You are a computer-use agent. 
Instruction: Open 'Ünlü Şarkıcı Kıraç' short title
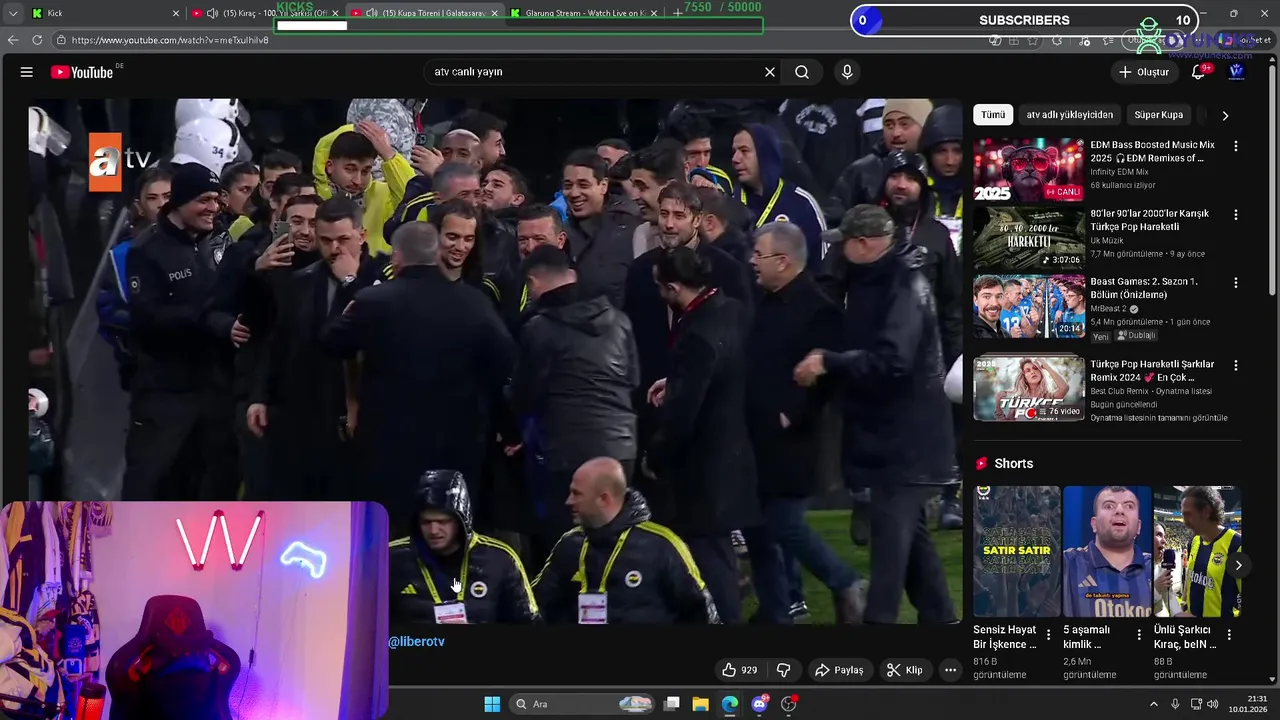tap(1185, 637)
